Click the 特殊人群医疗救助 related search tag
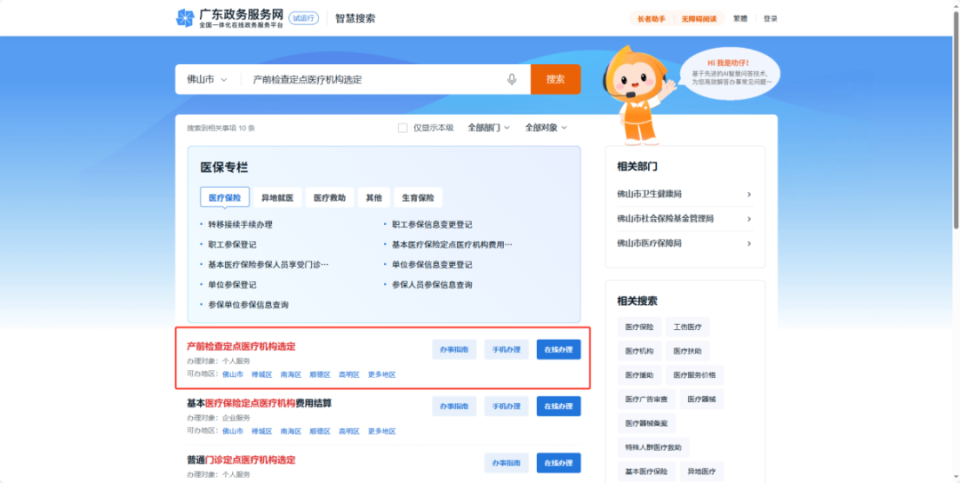Viewport: 960px width, 483px height. [653, 447]
